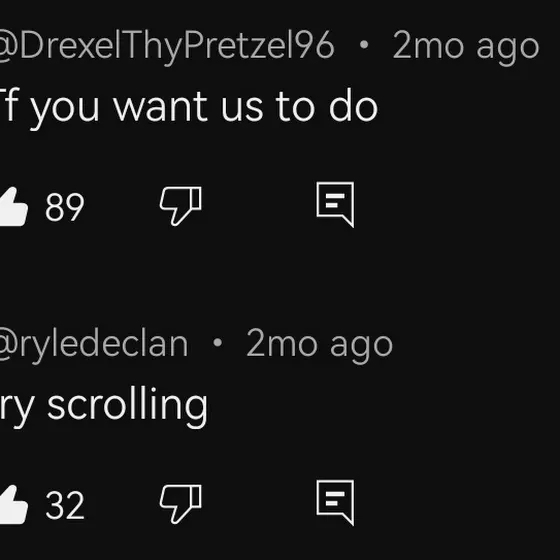Open DrexelThyPretzel96's 2mo ago timestamp
The height and width of the screenshot is (560, 560).
(x=466, y=47)
